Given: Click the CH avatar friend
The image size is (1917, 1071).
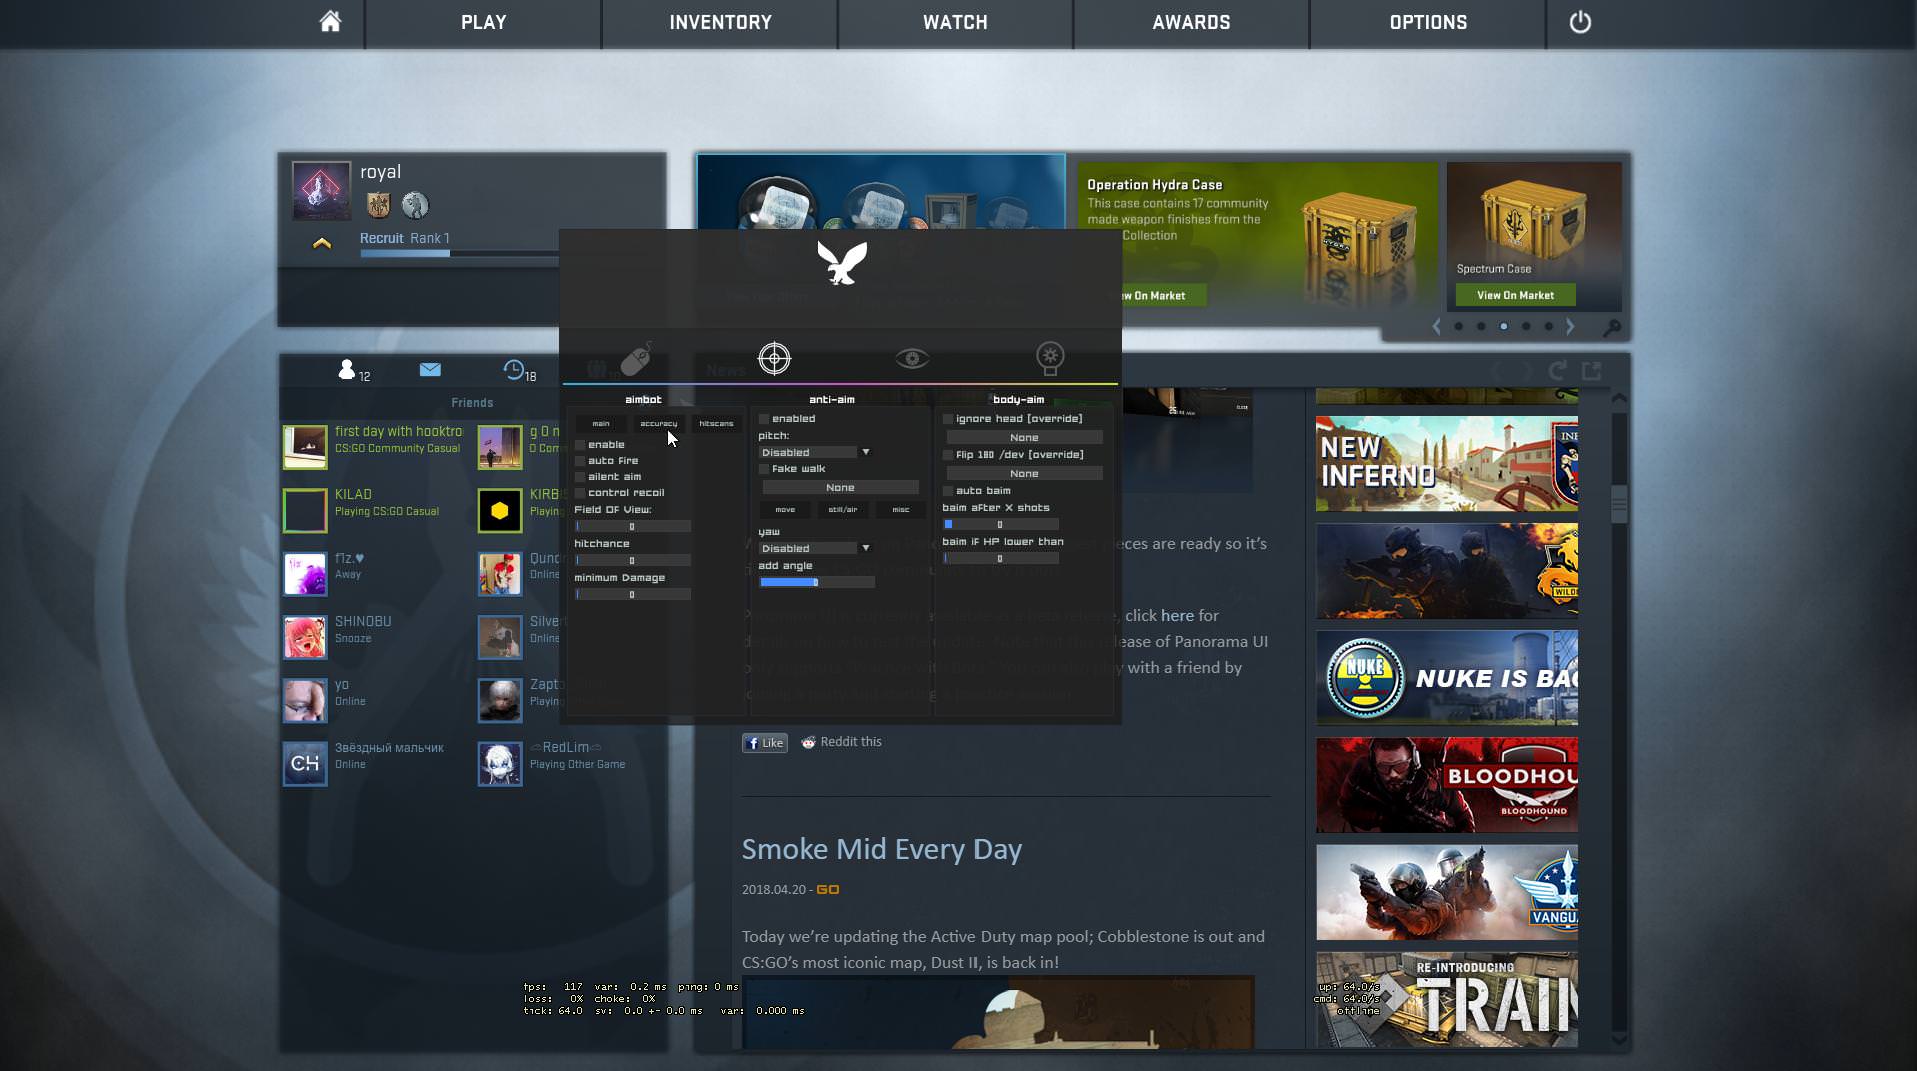Looking at the screenshot, I should coord(305,764).
